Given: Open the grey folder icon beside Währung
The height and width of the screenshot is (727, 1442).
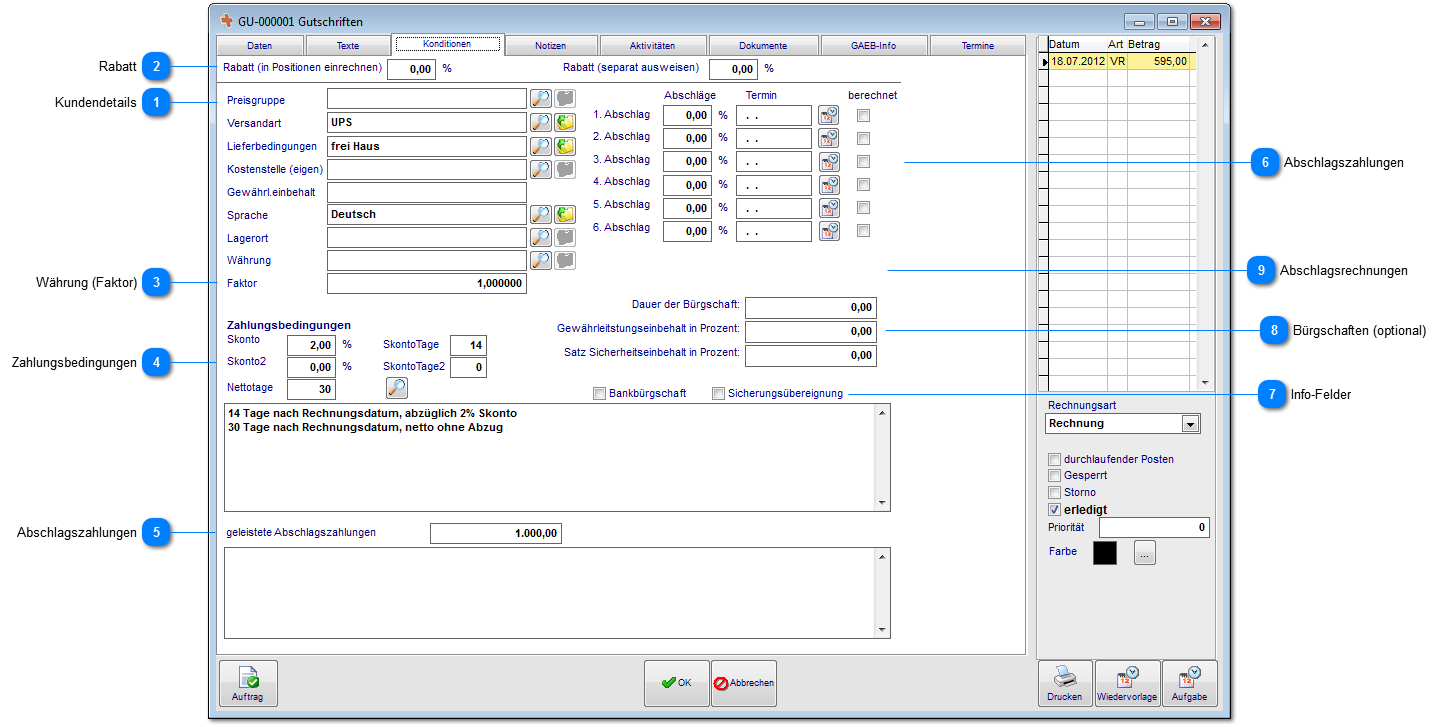Looking at the screenshot, I should pos(566,260).
